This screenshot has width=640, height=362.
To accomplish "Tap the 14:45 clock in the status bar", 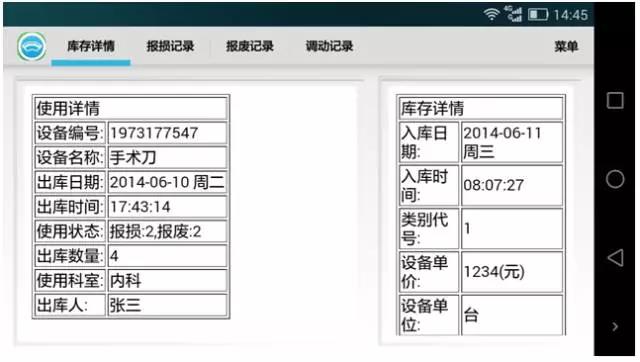I will pyautogui.click(x=571, y=15).
